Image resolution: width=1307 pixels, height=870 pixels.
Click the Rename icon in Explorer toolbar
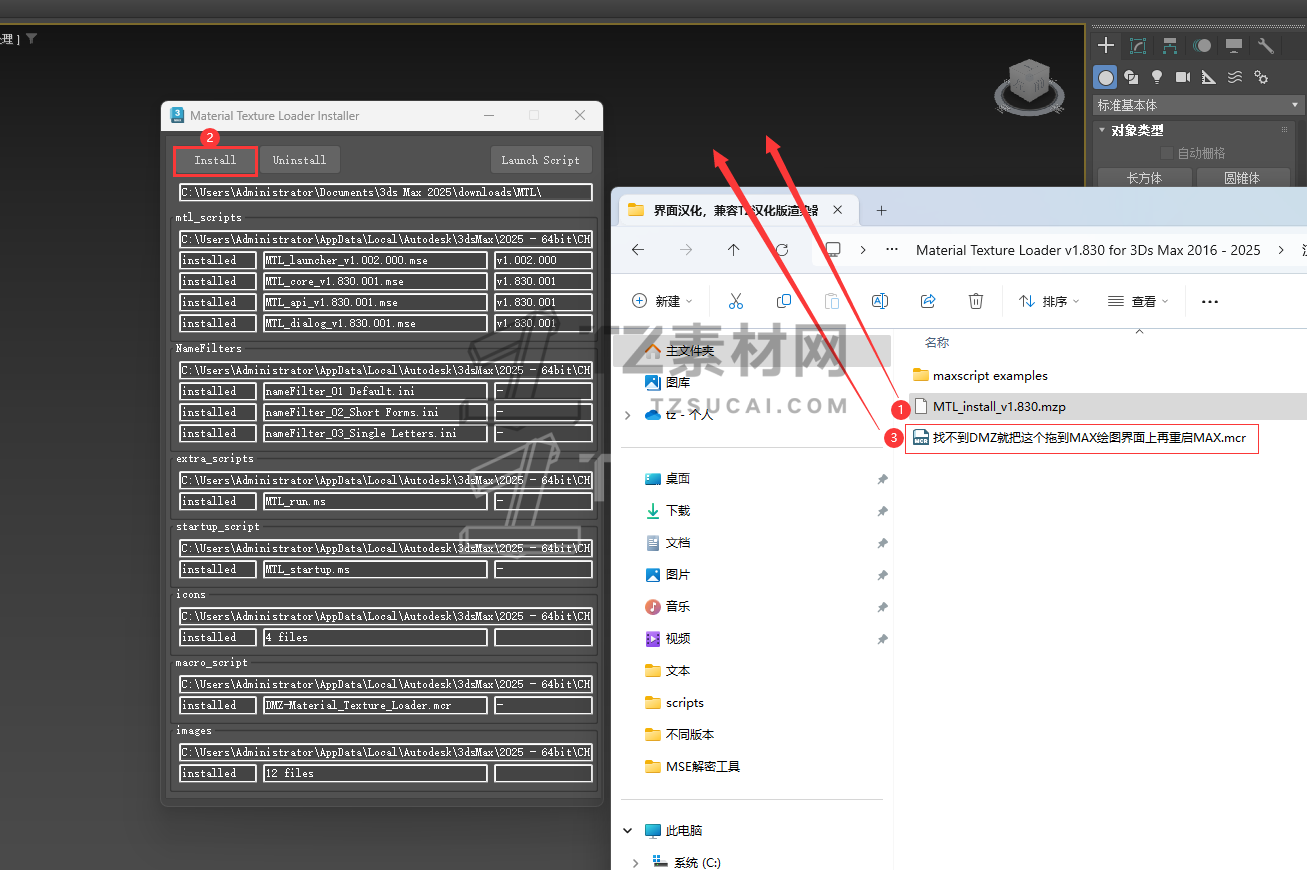pos(880,301)
